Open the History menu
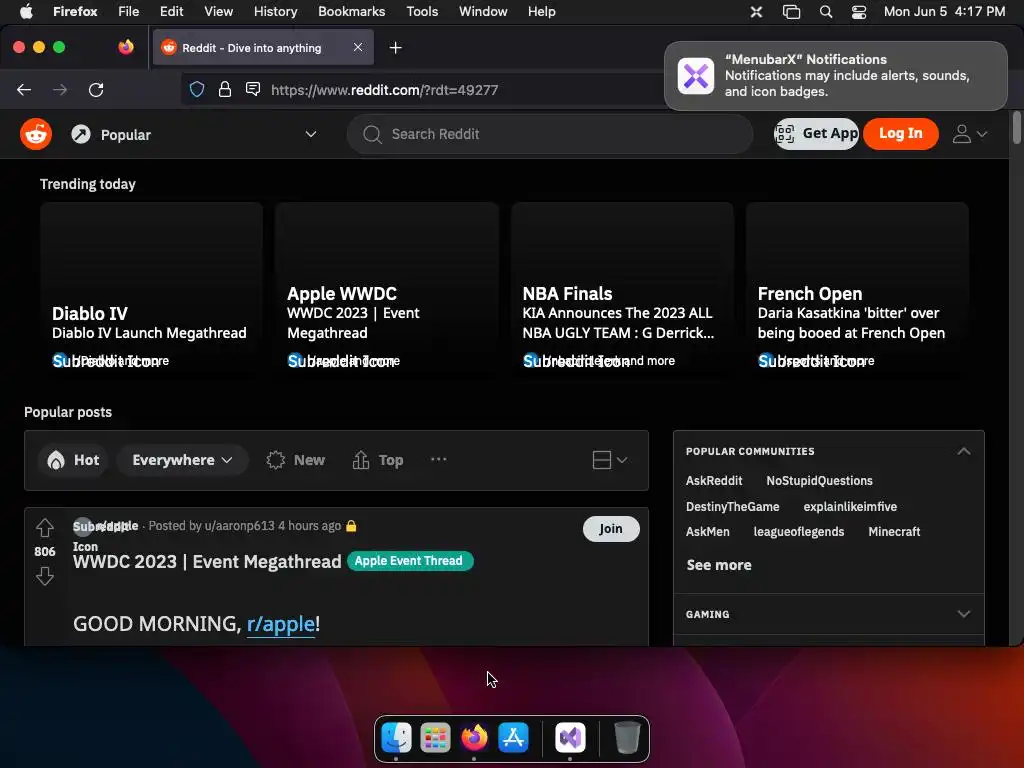 [275, 11]
